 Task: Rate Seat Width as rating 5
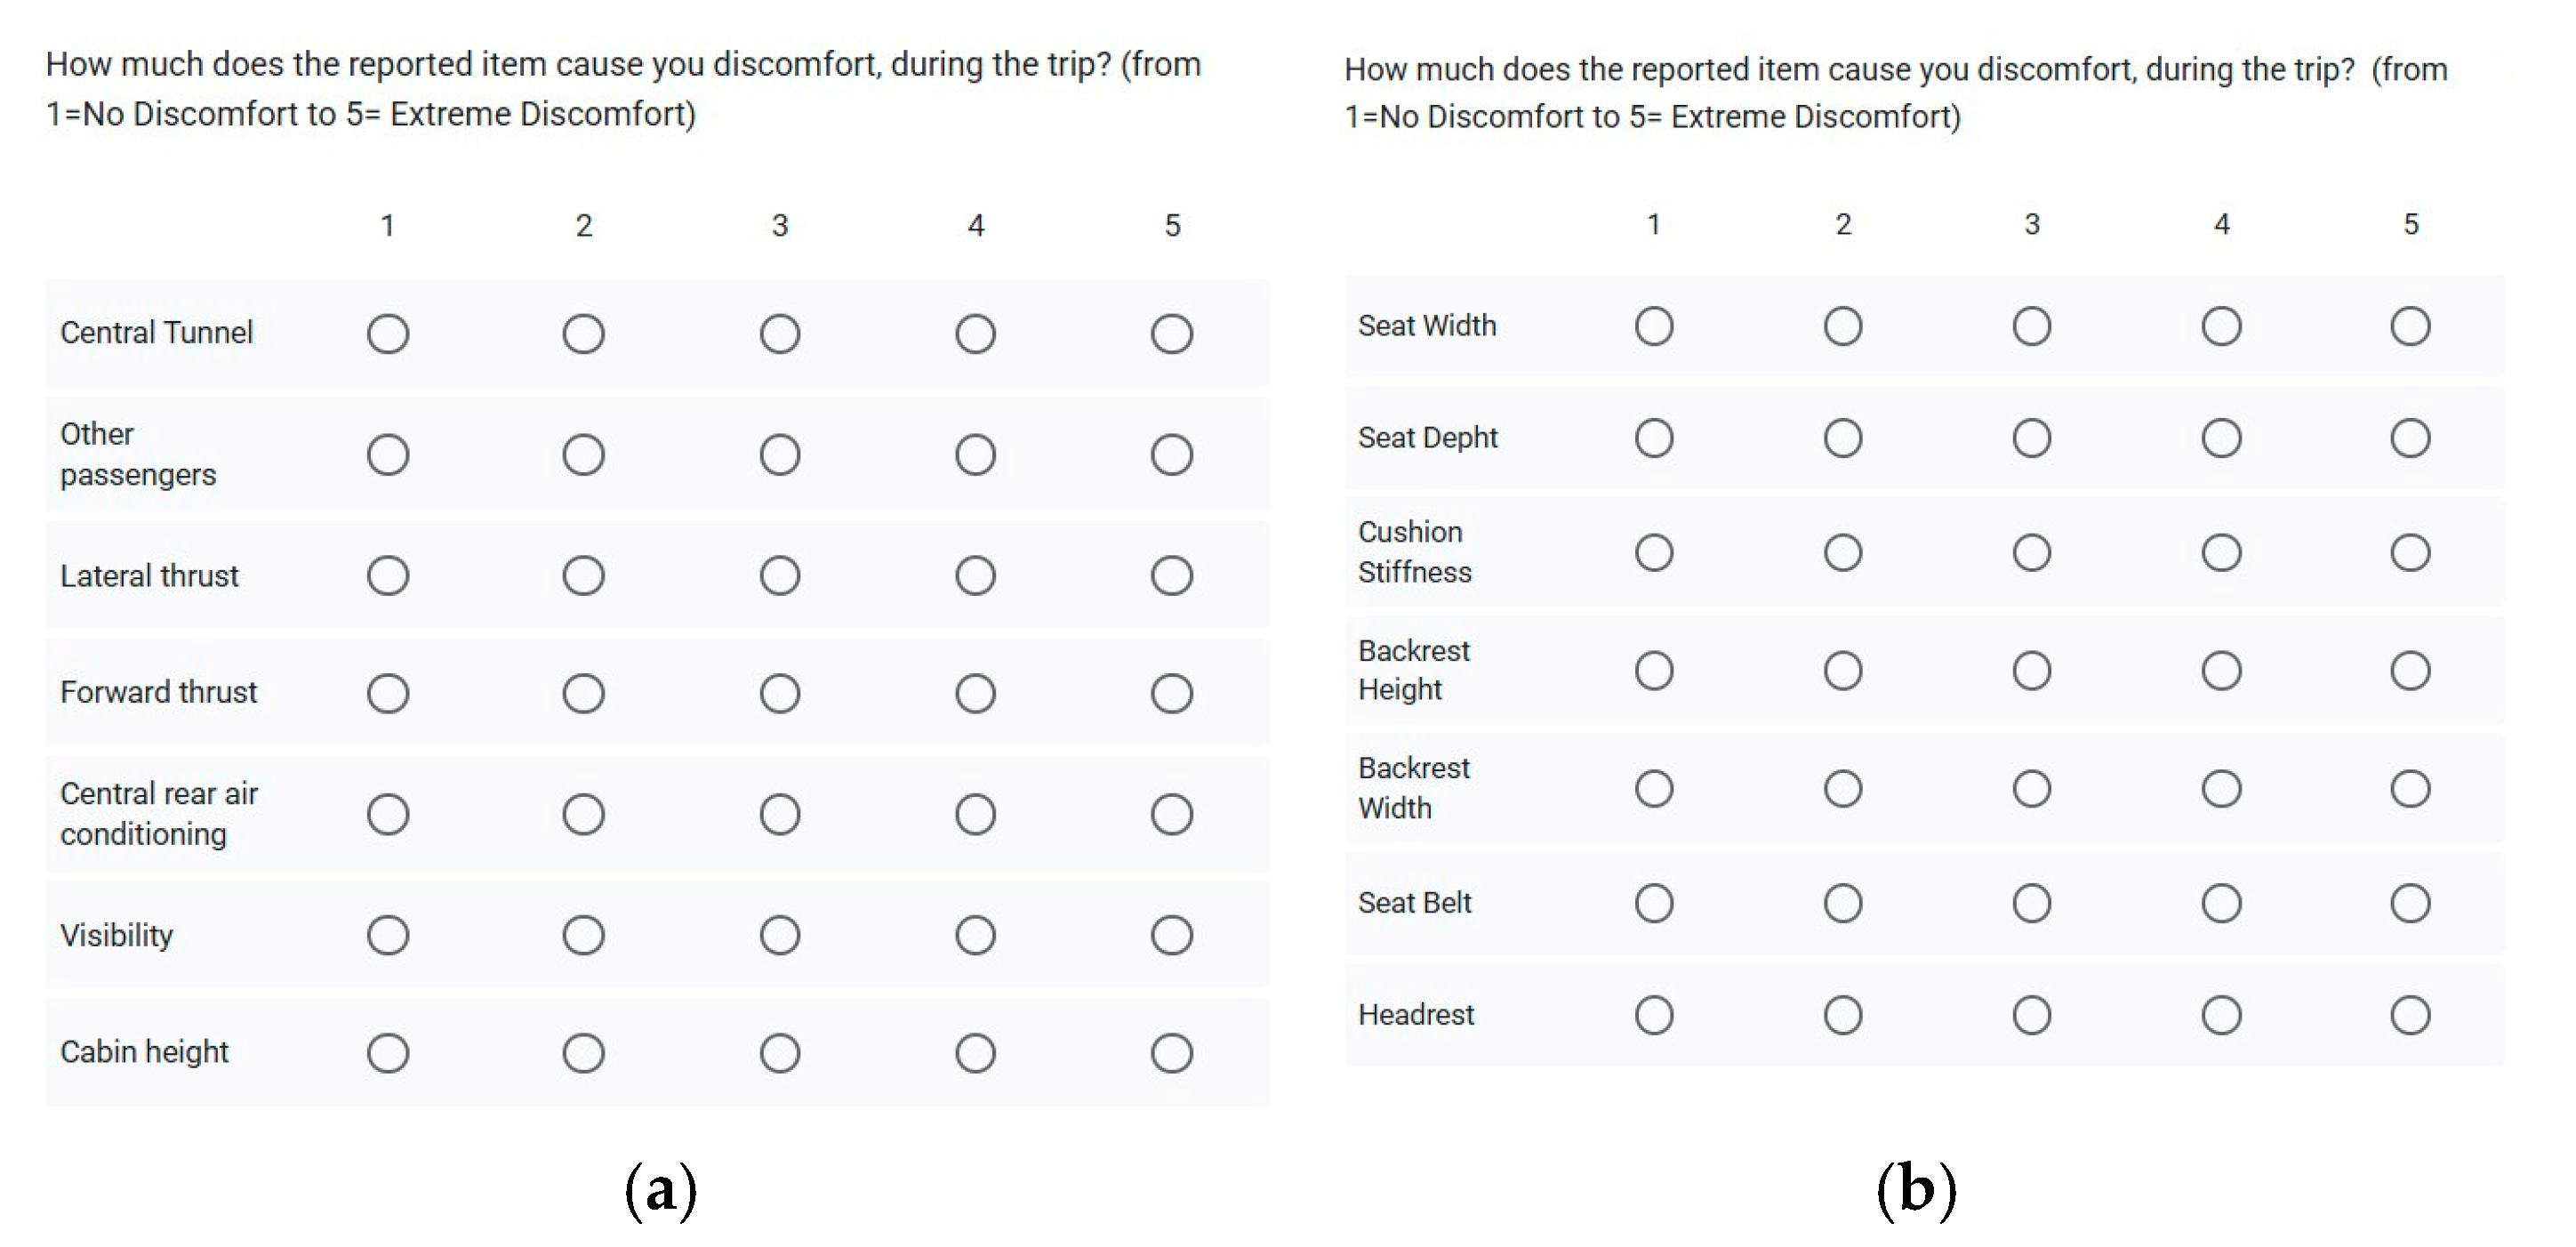(2410, 326)
